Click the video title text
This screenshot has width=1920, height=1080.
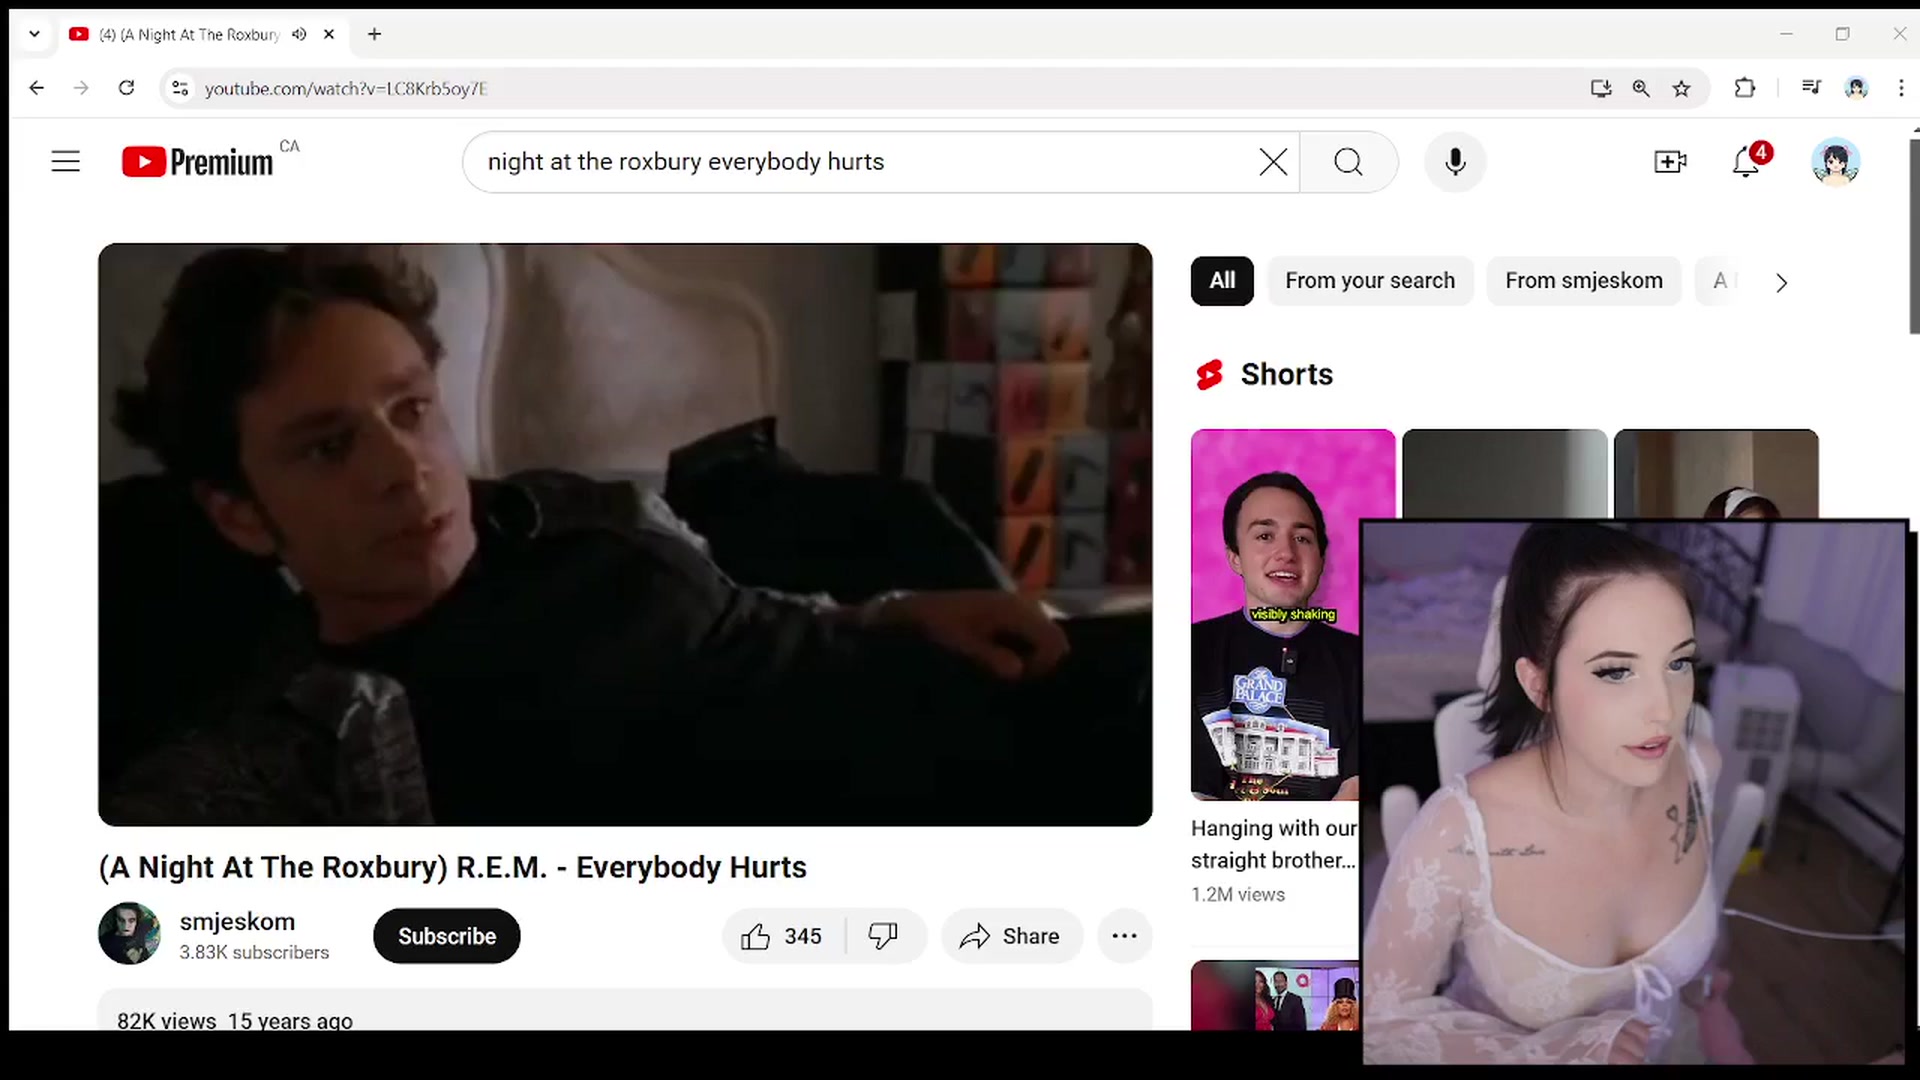click(x=452, y=867)
